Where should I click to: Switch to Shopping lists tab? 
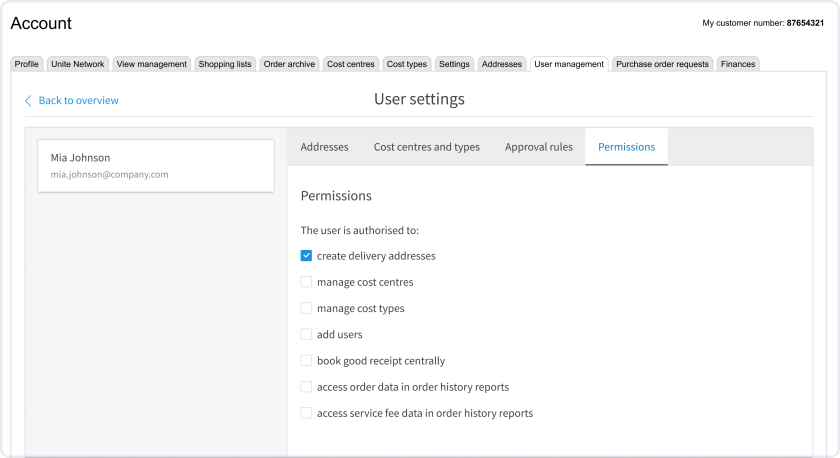(225, 64)
